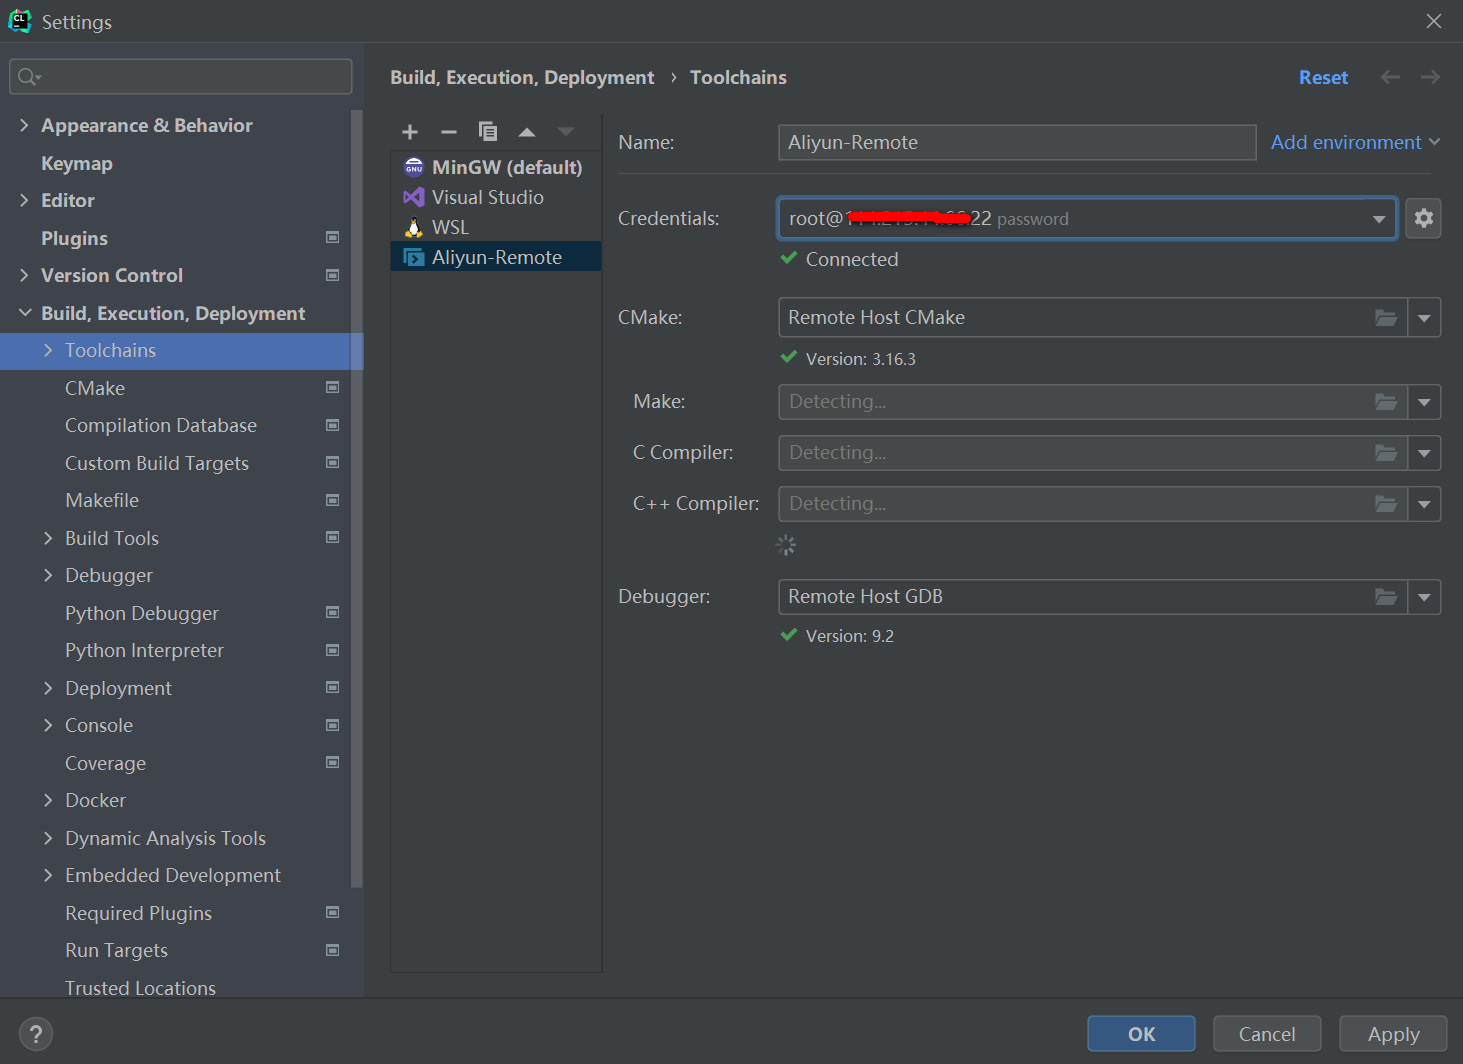Click project-level icon beside CMake setting
This screenshot has height=1064, width=1463.
click(x=333, y=387)
